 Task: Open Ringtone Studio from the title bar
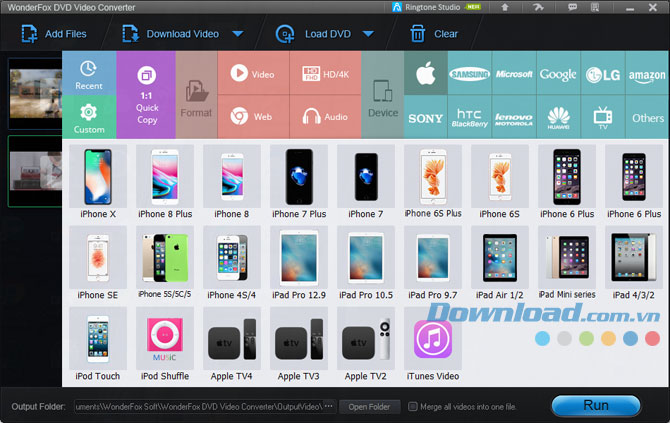436,7
